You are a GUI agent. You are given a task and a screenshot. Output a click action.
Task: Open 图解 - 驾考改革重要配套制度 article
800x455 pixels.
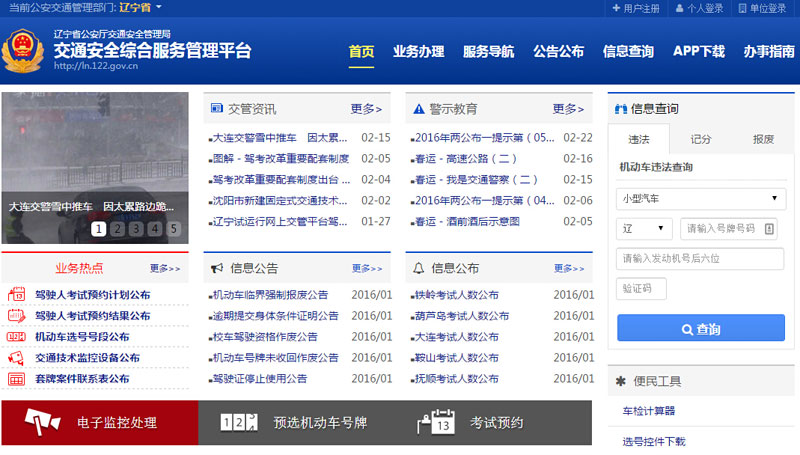pyautogui.click(x=281, y=159)
